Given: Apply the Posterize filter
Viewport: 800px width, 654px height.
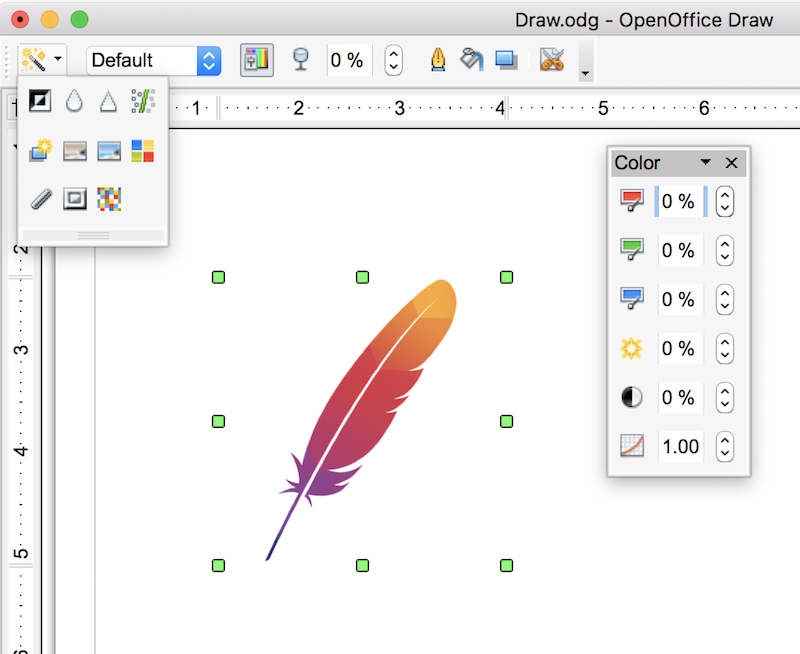Looking at the screenshot, I should (108, 150).
